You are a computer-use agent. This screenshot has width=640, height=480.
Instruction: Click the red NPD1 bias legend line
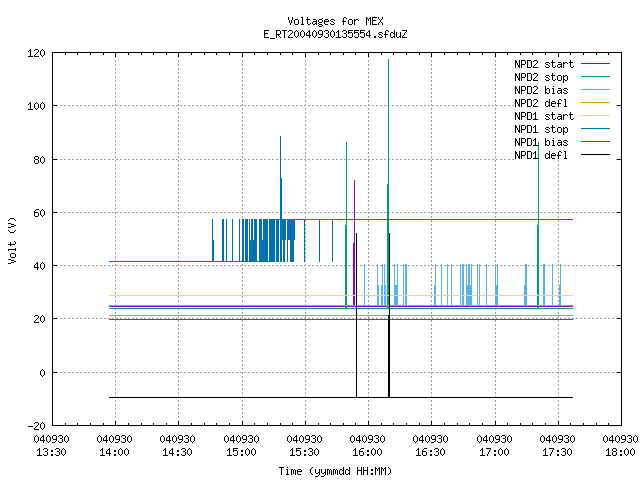[x=596, y=142]
